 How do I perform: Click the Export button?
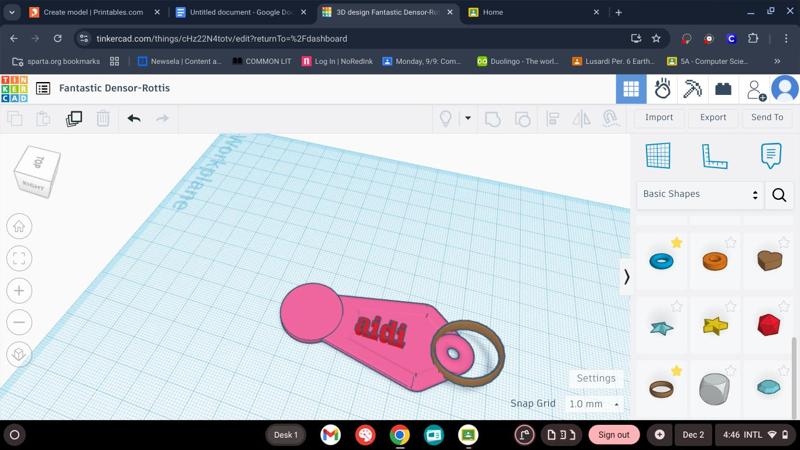713,117
